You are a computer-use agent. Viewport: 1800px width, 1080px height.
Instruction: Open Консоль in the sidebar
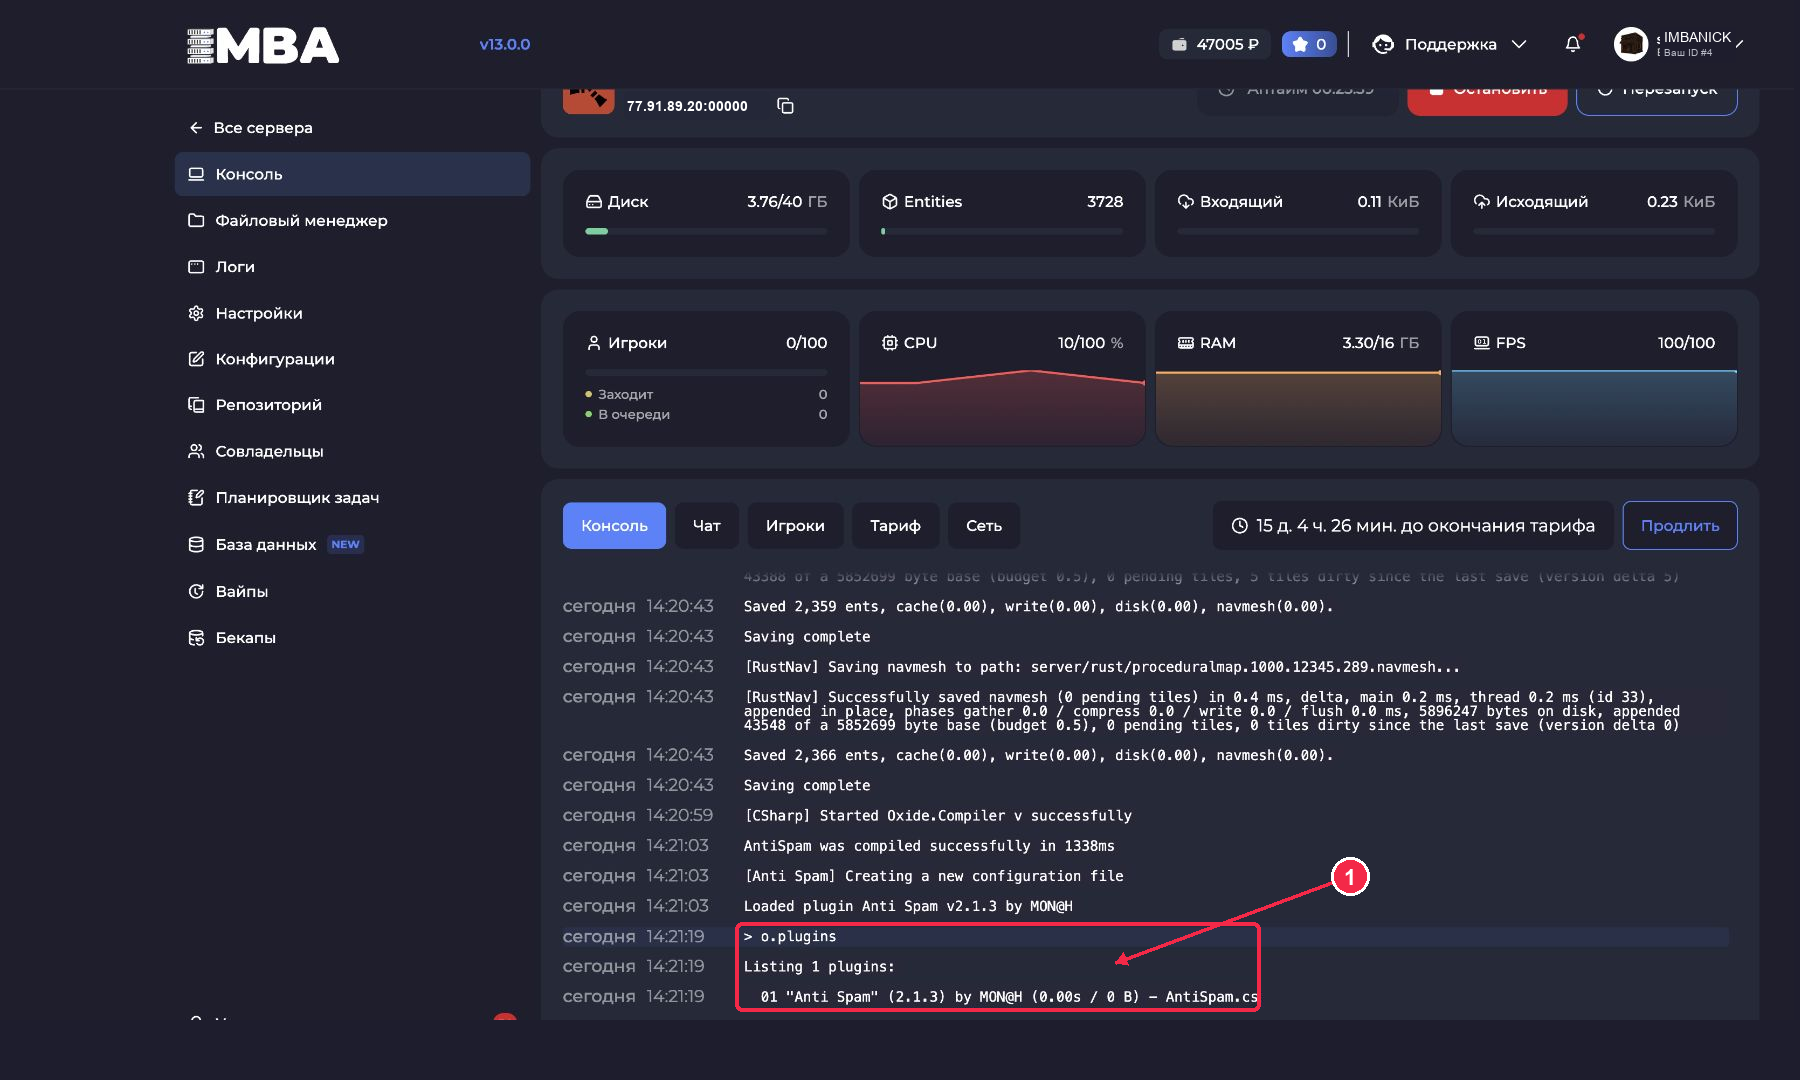(x=352, y=174)
